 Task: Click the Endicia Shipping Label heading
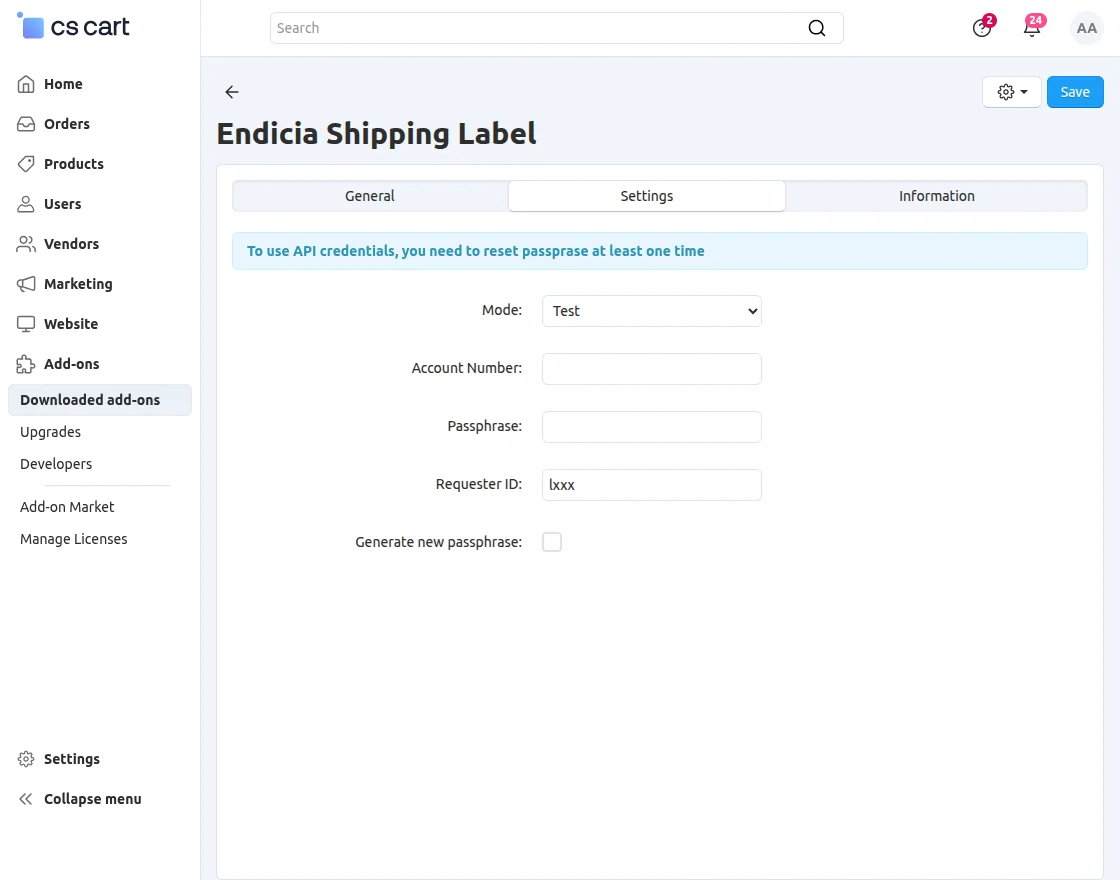point(376,134)
